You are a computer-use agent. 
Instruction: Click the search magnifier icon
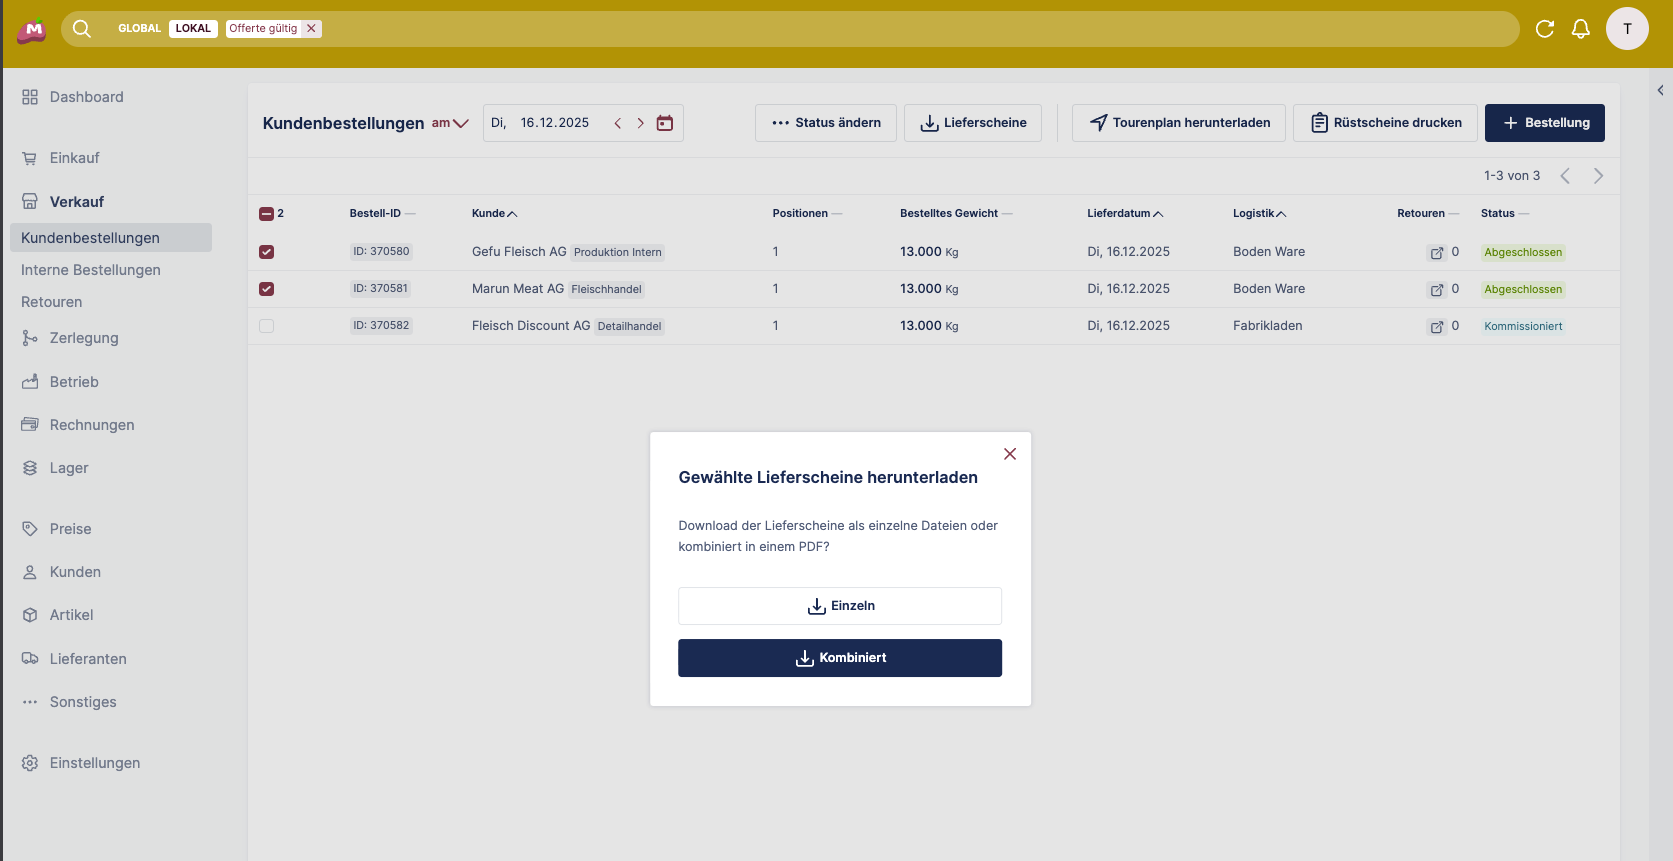coord(82,29)
